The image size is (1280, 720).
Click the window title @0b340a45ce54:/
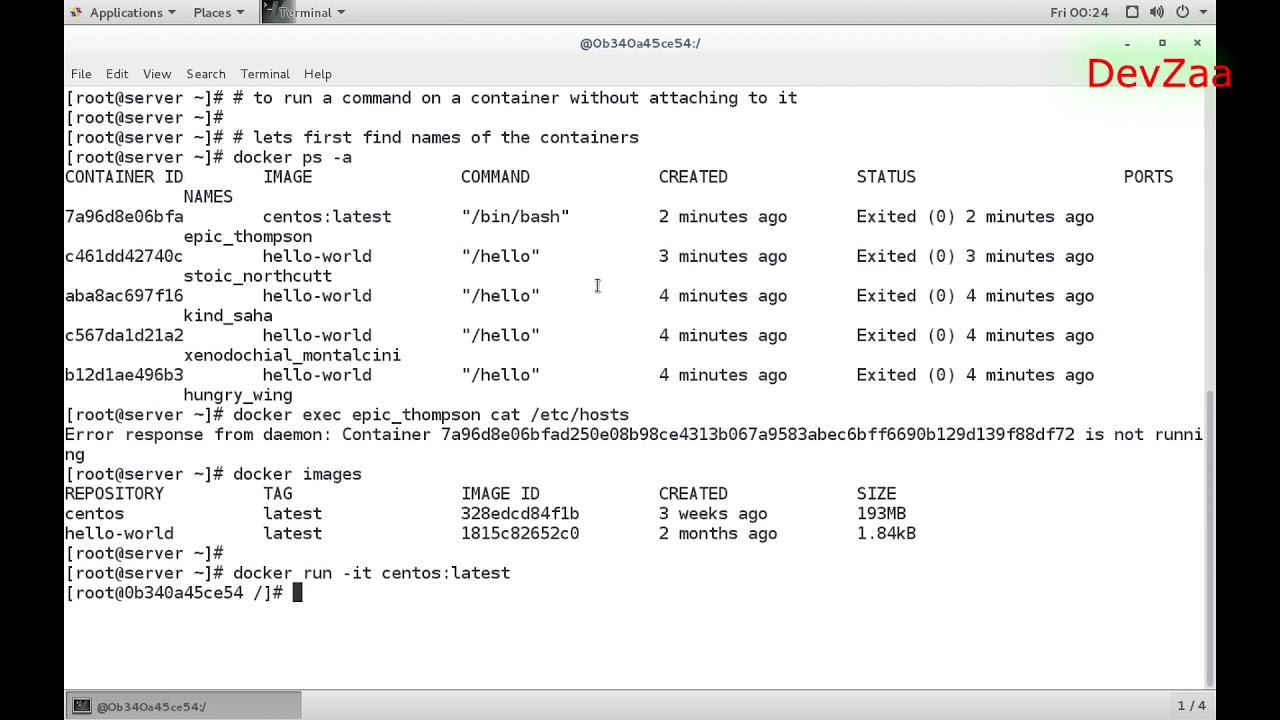point(640,43)
